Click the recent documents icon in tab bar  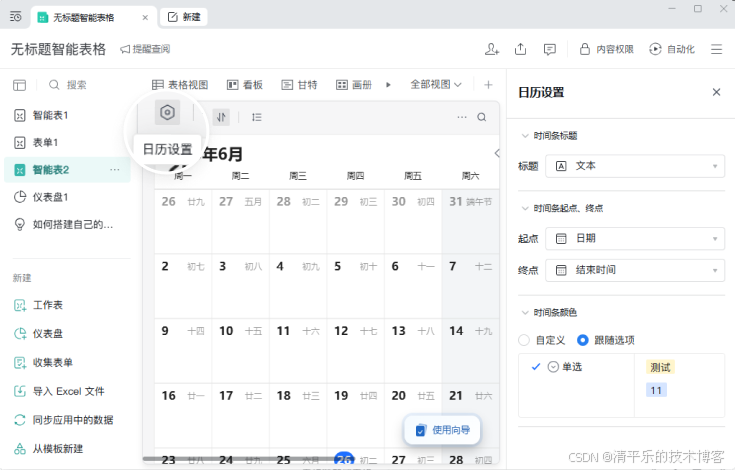point(15,17)
